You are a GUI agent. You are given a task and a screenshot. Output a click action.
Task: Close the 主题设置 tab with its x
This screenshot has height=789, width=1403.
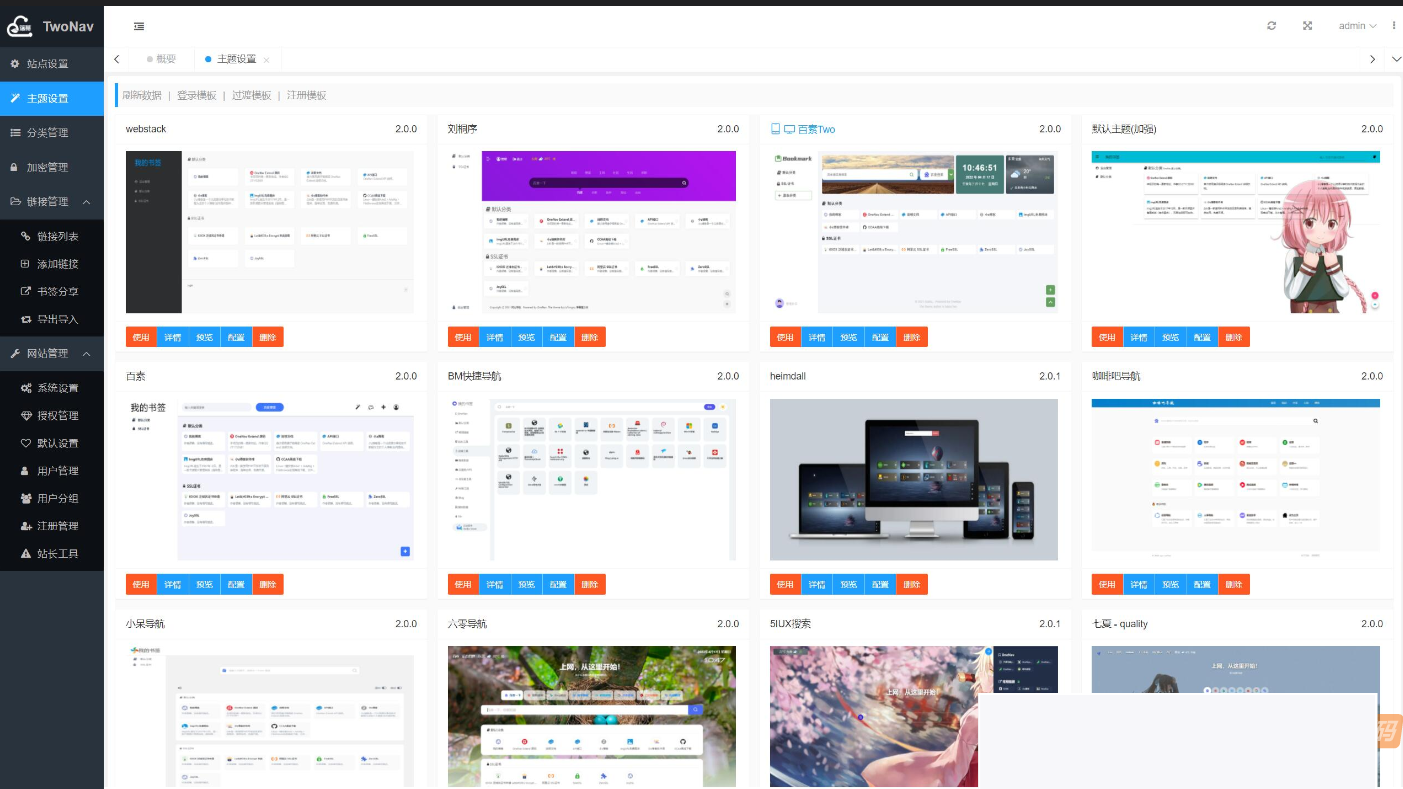coord(266,60)
